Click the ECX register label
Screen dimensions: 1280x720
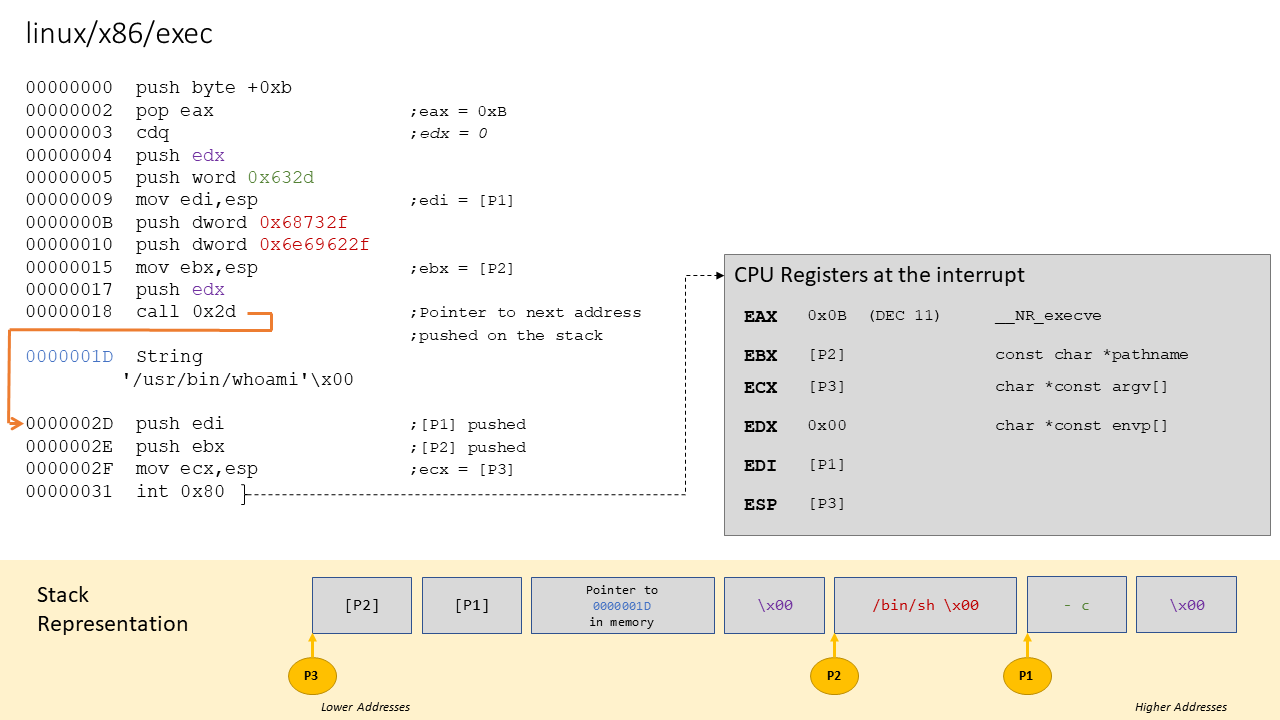(760, 387)
